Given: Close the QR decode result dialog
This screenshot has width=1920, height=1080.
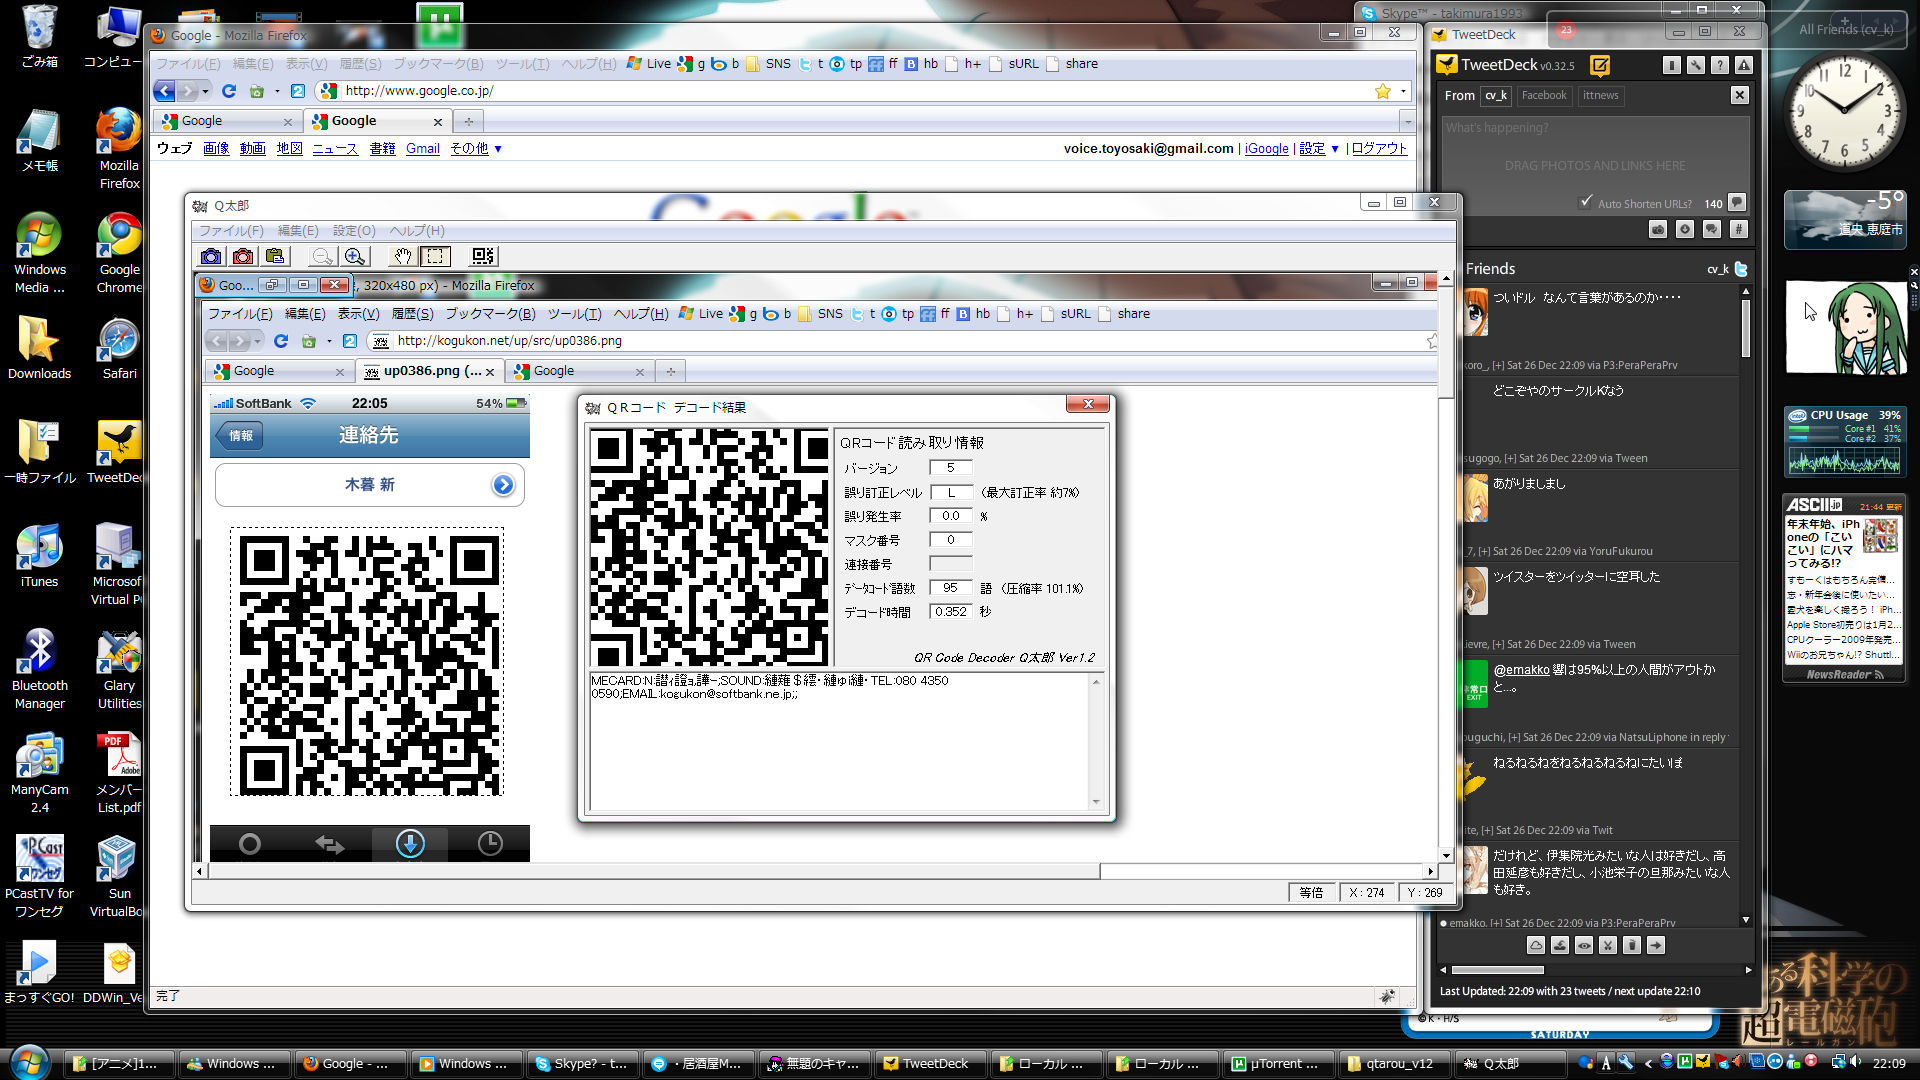Looking at the screenshot, I should (1088, 404).
